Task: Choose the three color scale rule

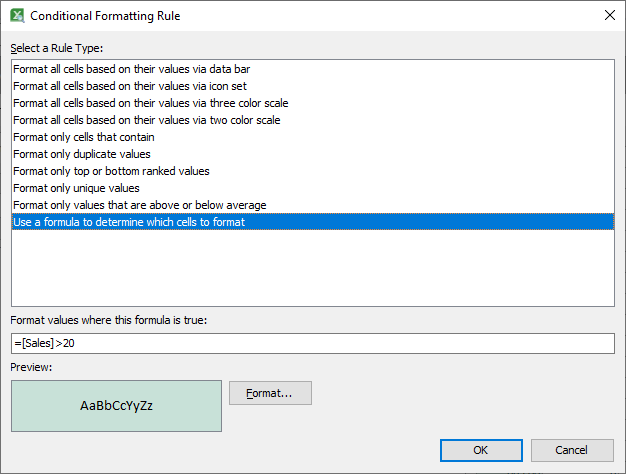Action: click(313, 103)
